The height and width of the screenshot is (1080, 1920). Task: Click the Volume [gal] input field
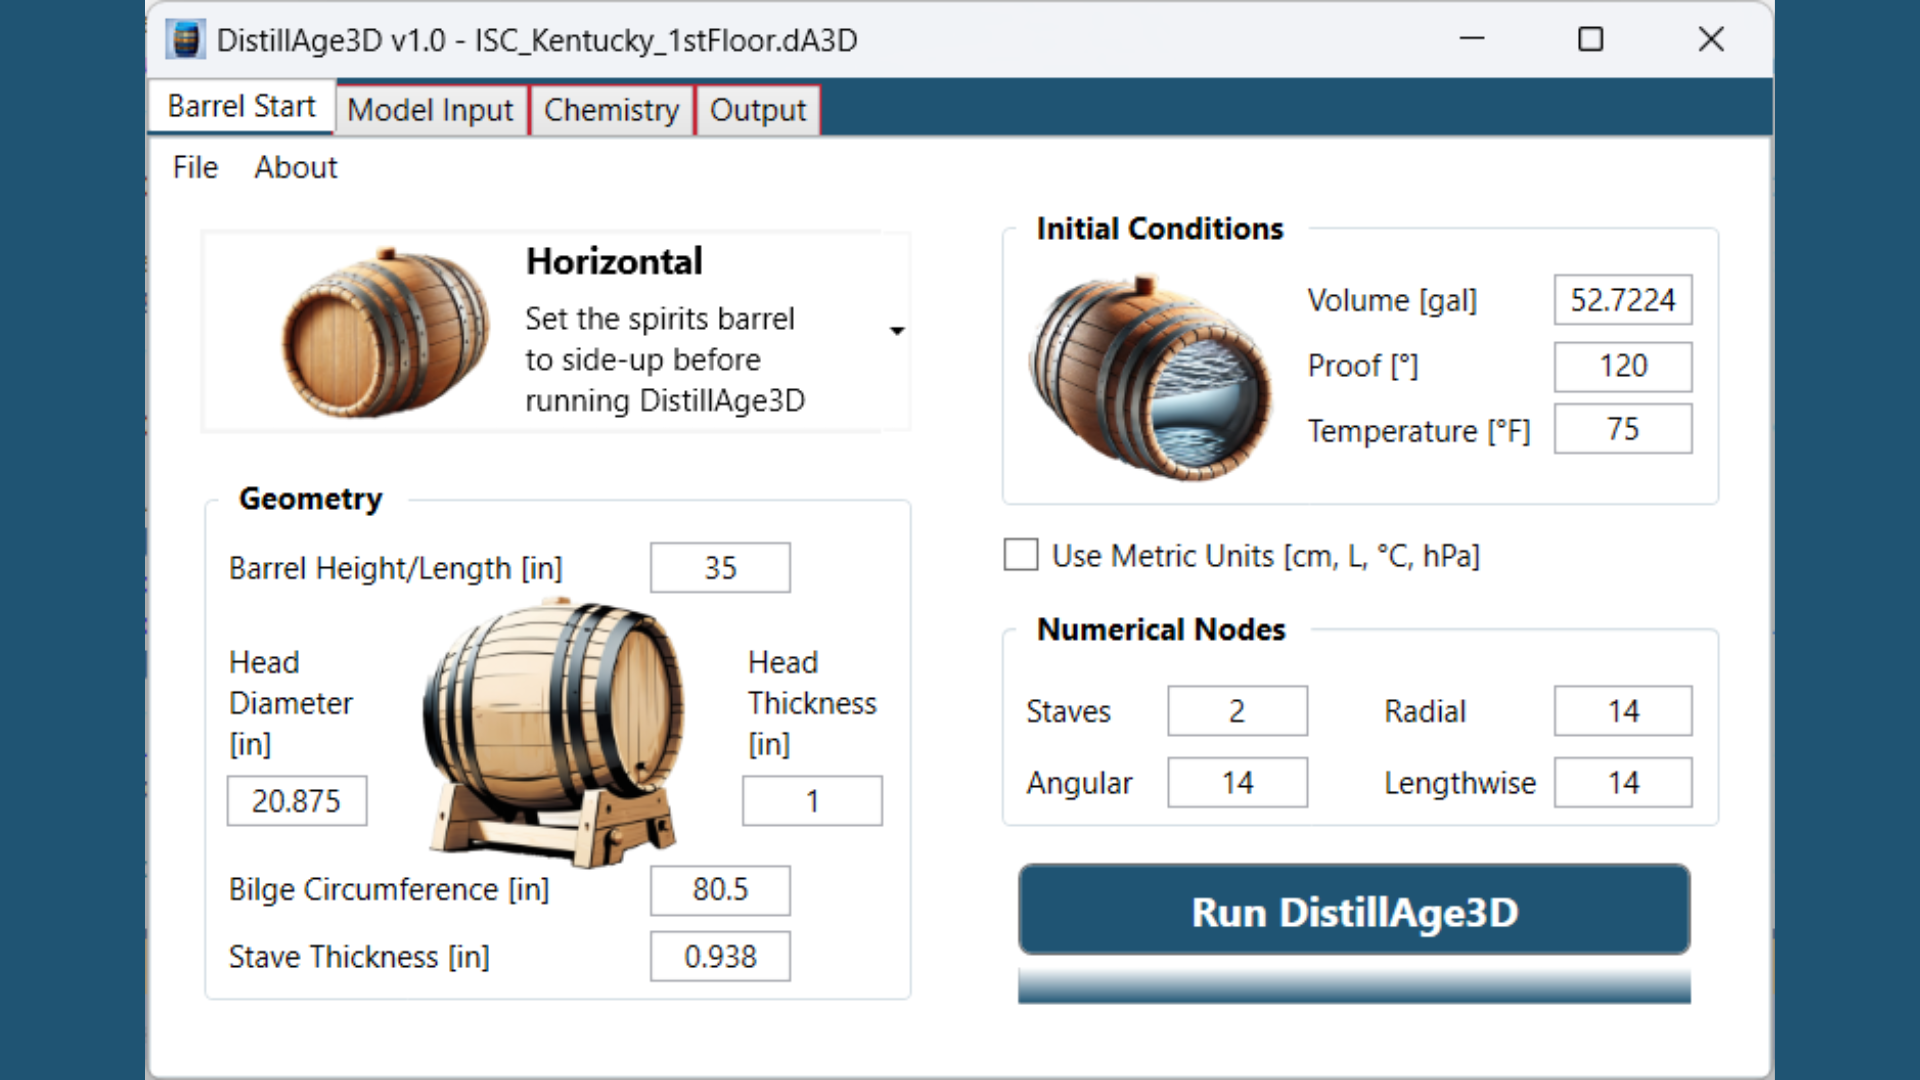click(x=1622, y=300)
